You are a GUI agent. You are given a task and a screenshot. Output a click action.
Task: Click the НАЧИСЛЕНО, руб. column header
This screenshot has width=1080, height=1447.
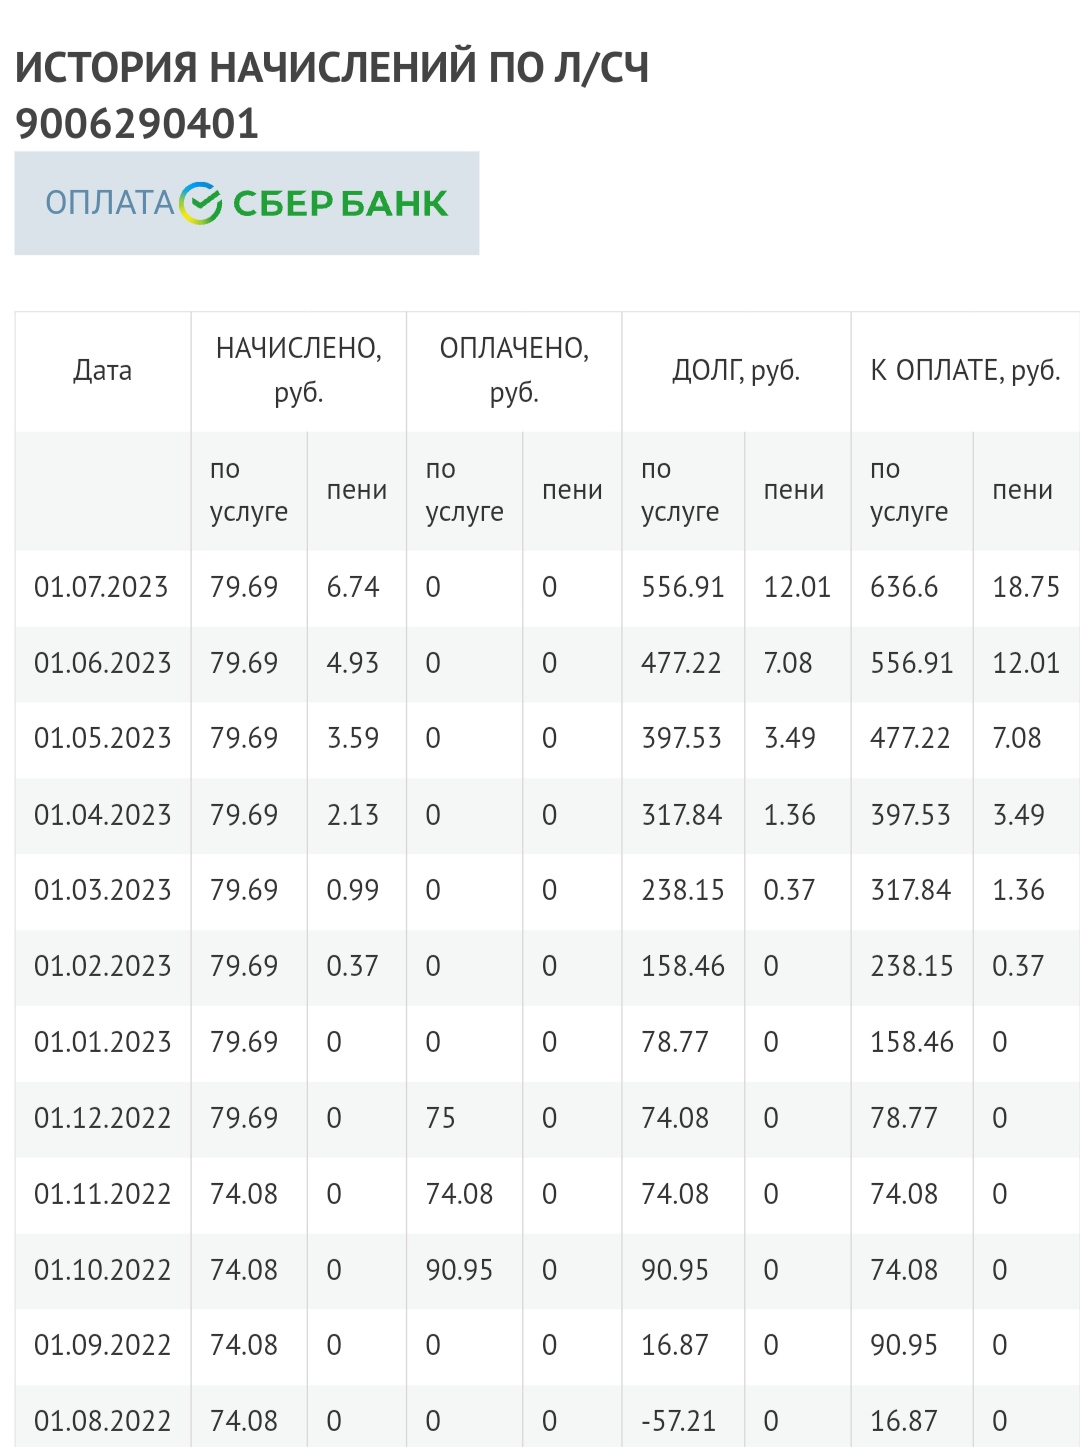click(298, 370)
